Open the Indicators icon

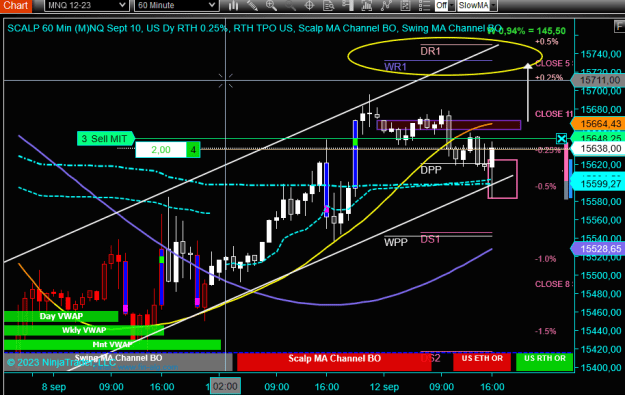click(x=386, y=5)
